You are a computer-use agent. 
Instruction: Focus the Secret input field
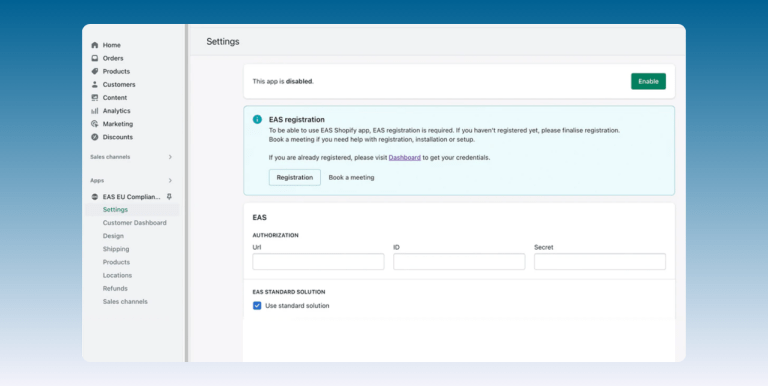(x=600, y=262)
